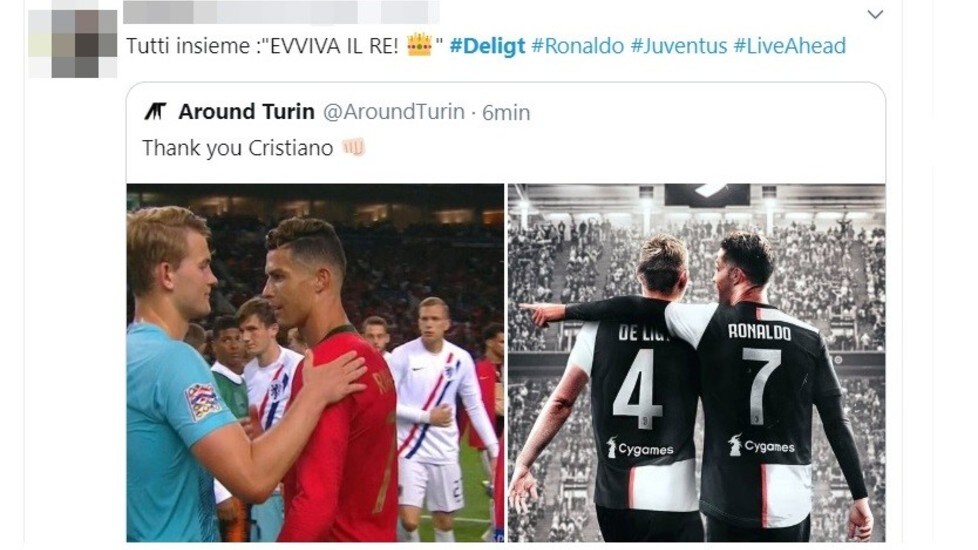Click the Nations League badge on blue sleeve

pos(202,400)
